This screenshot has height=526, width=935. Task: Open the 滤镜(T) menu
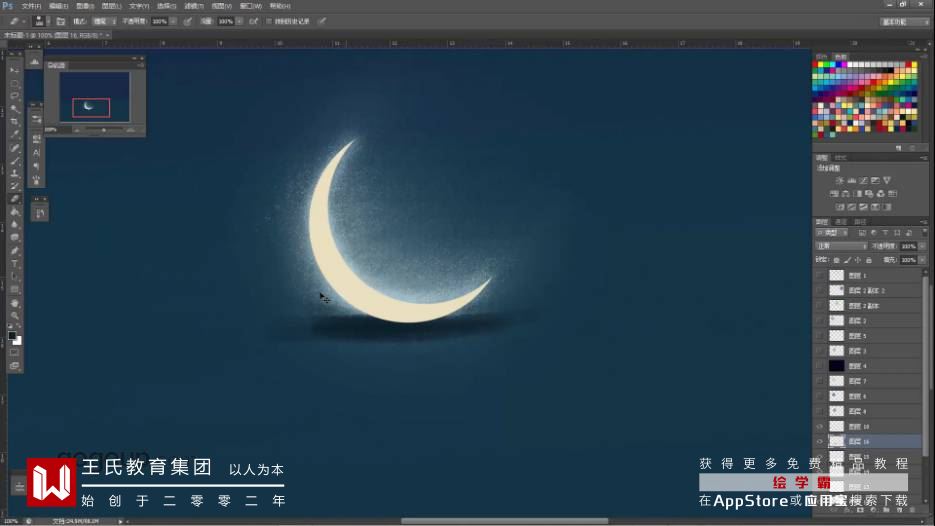click(194, 6)
